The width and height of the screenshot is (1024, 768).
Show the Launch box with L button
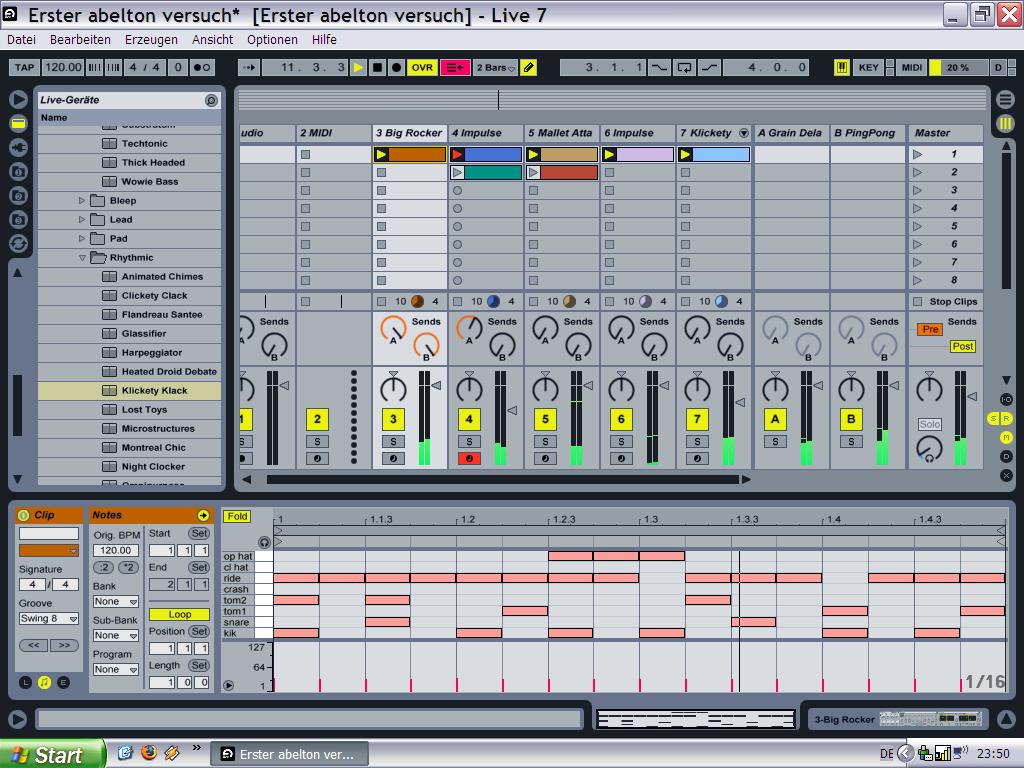[25, 682]
